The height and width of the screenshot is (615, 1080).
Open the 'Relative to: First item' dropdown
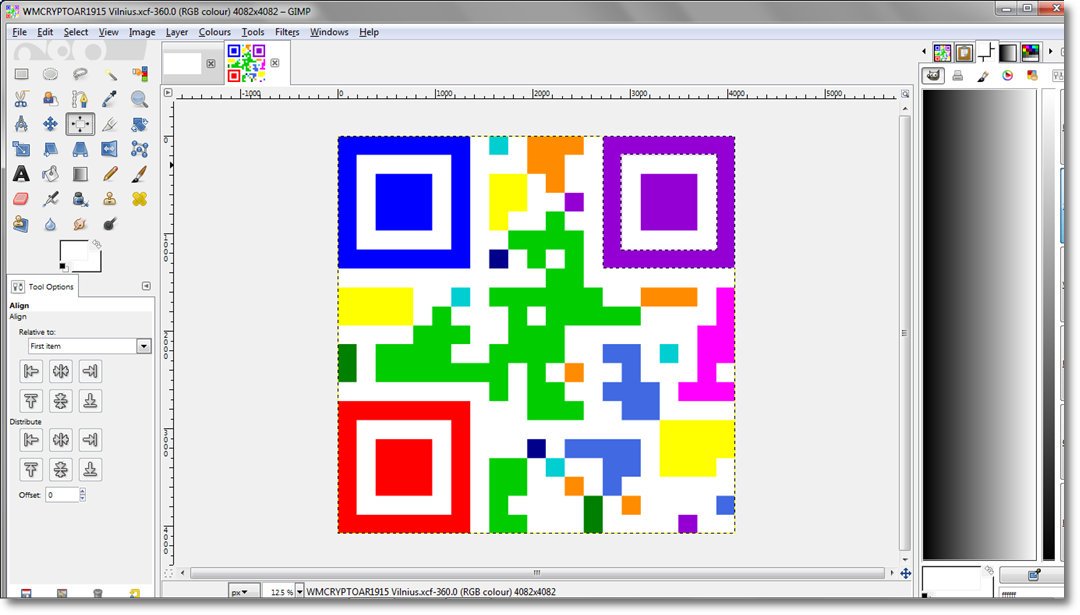point(89,346)
